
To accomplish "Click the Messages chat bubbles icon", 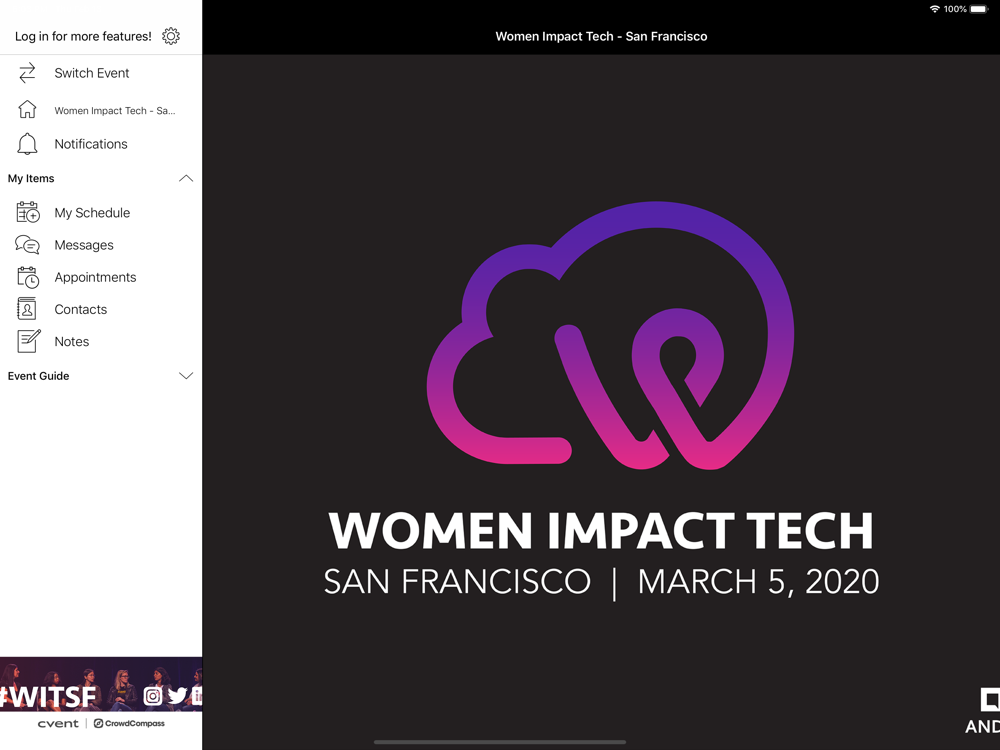I will [x=27, y=245].
